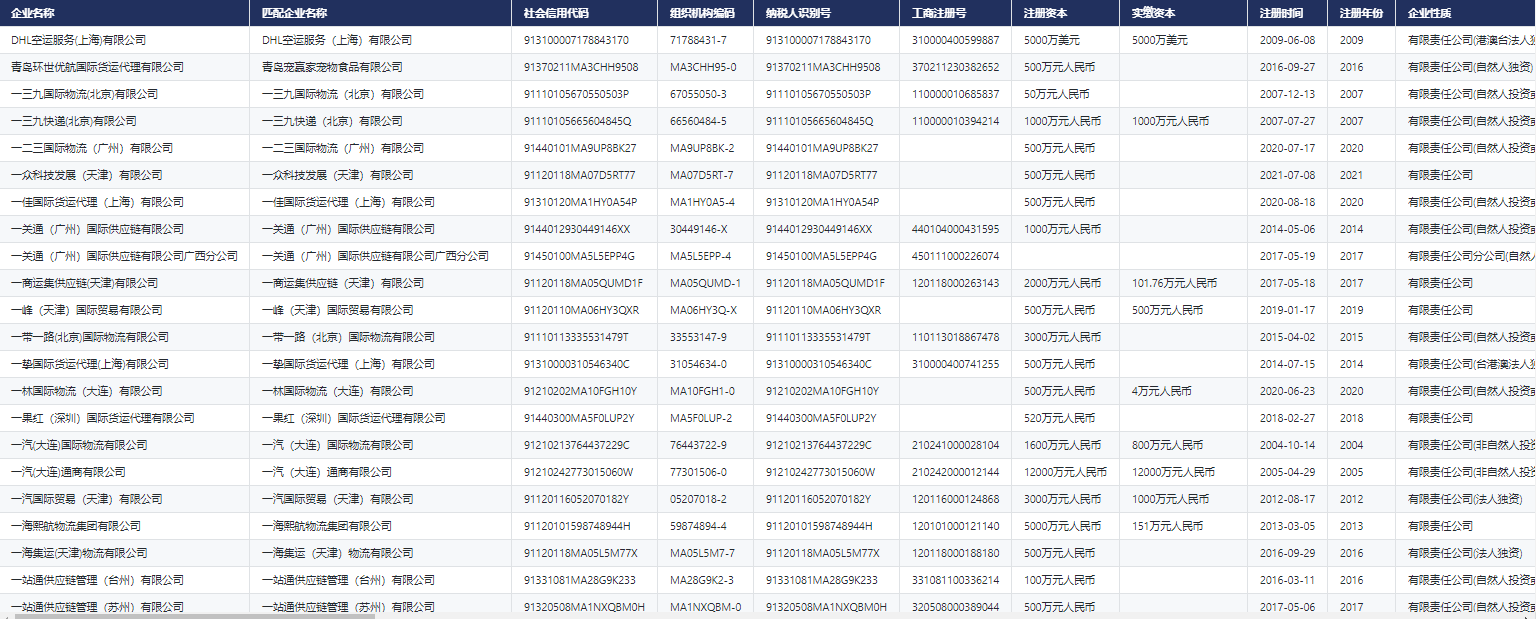Click date cell 2017-05-19
1536x619 pixels.
pos(1287,256)
